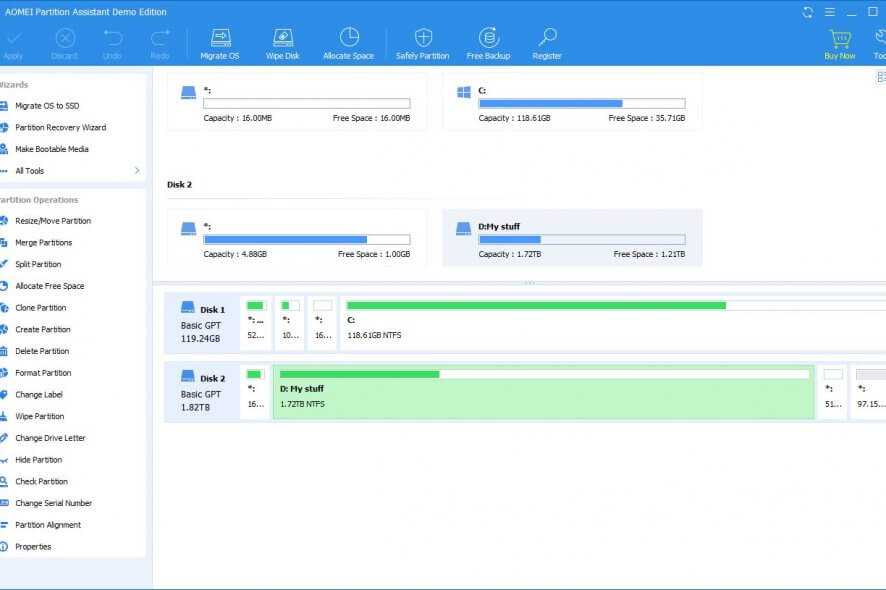Open Change Serial Number
The width and height of the screenshot is (886, 590).
click(53, 504)
